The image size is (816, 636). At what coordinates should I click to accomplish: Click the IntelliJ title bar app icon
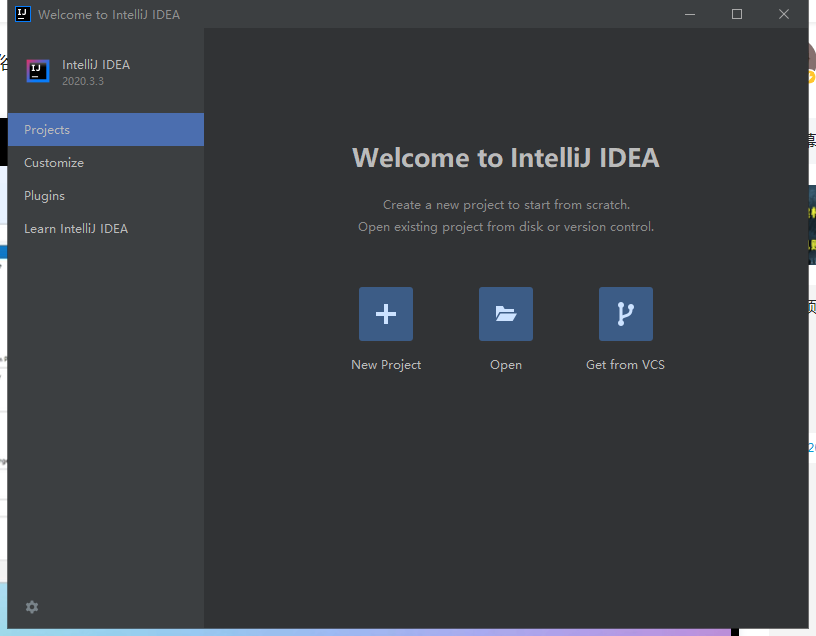point(23,14)
